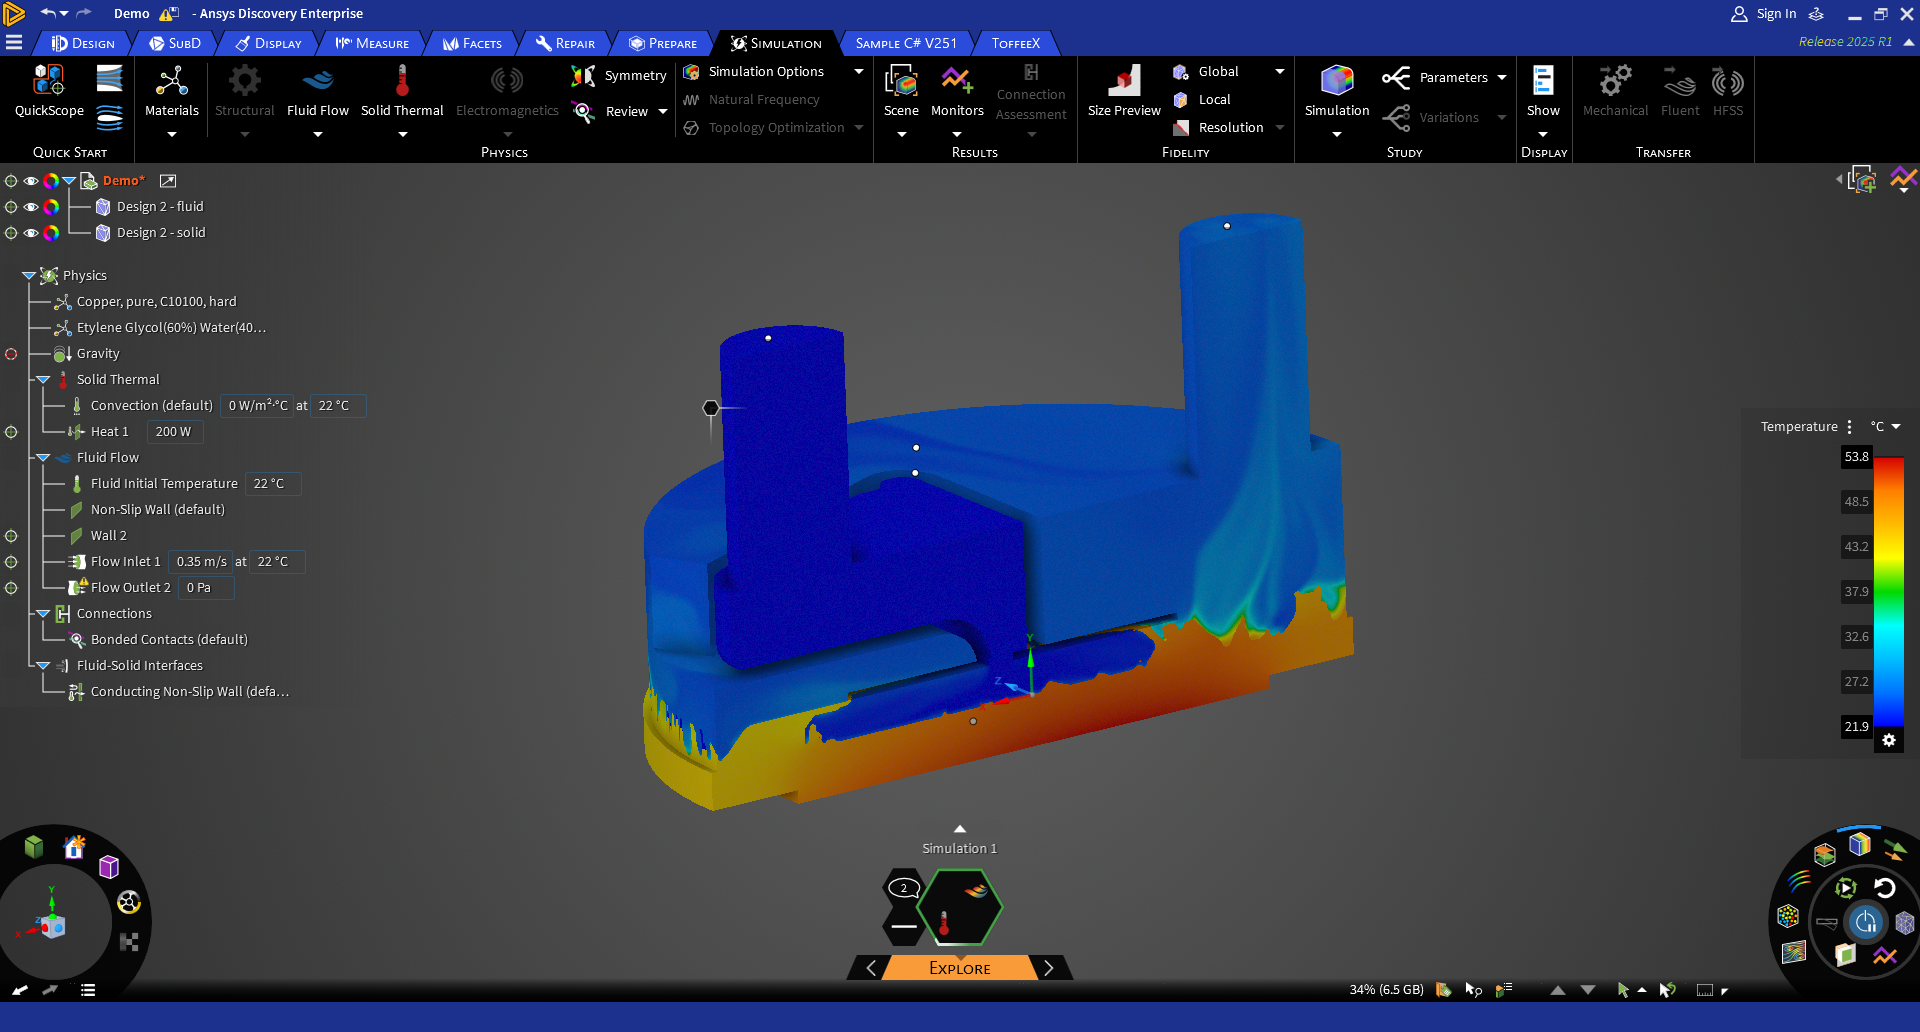The height and width of the screenshot is (1032, 1920).
Task: Click the list view icon at bottom left
Action: coord(88,990)
